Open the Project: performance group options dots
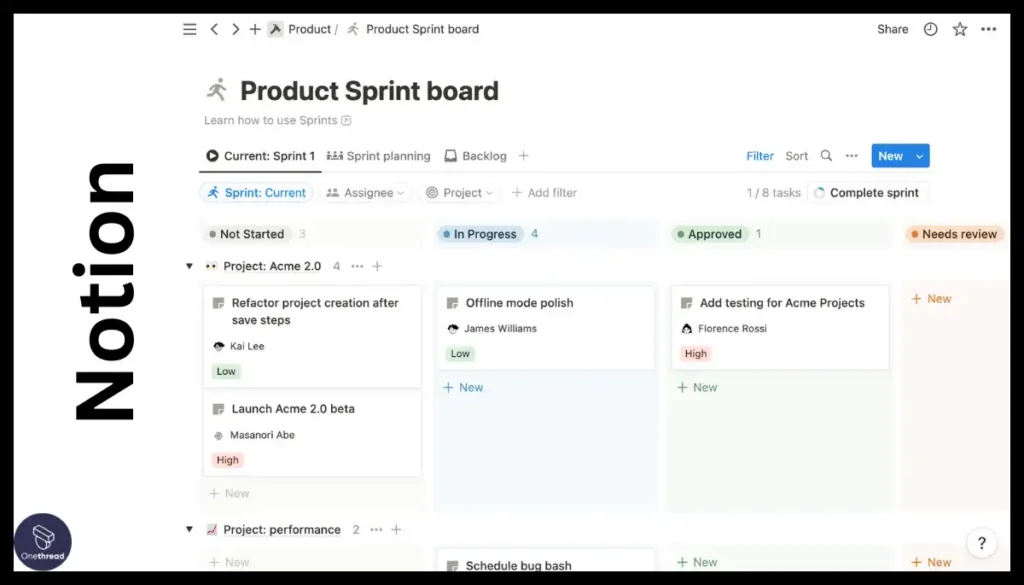1024x585 pixels. [x=376, y=530]
